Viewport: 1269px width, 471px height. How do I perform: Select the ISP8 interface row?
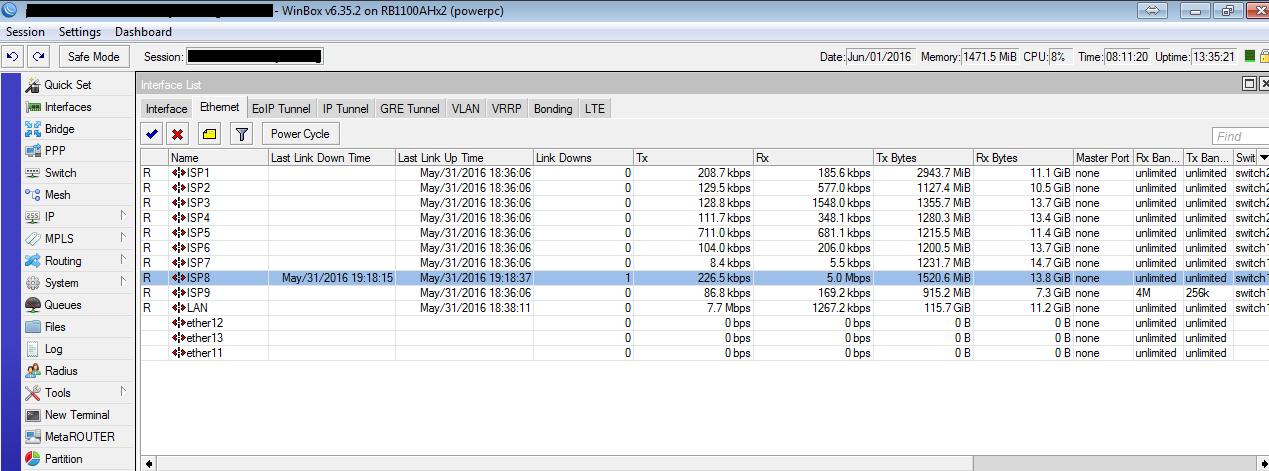[x=704, y=278]
